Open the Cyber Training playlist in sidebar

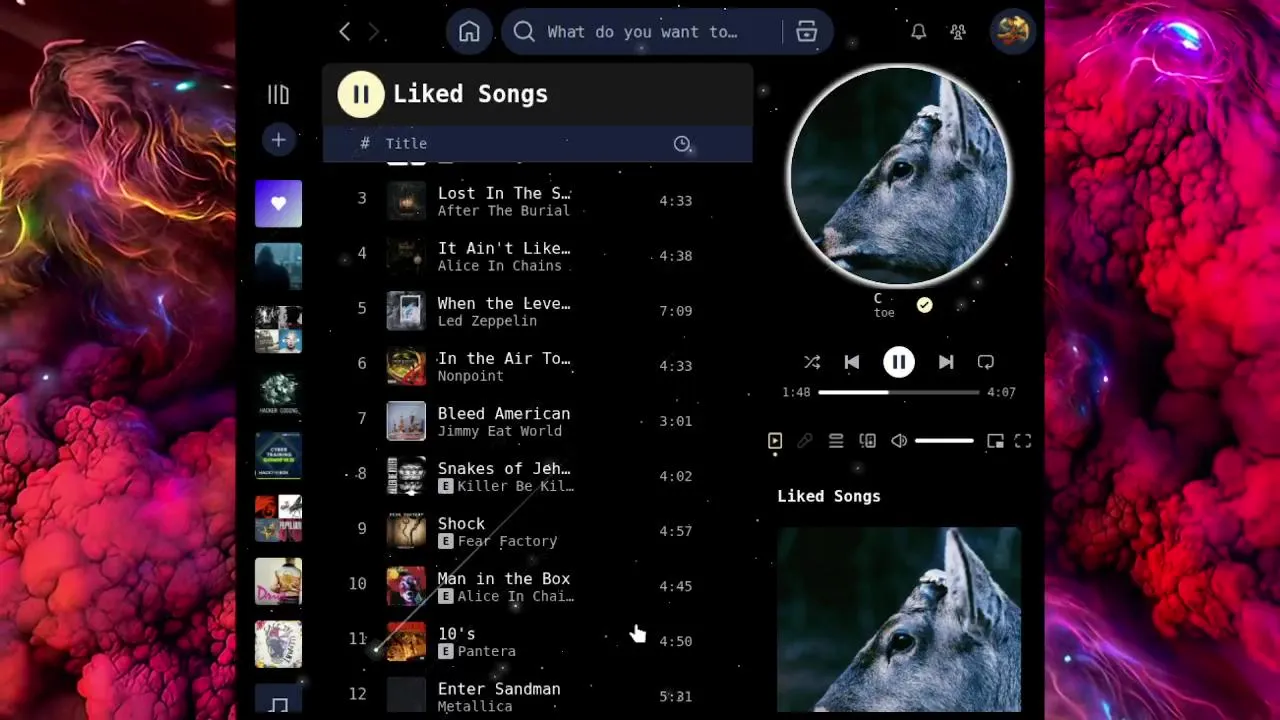(x=278, y=457)
